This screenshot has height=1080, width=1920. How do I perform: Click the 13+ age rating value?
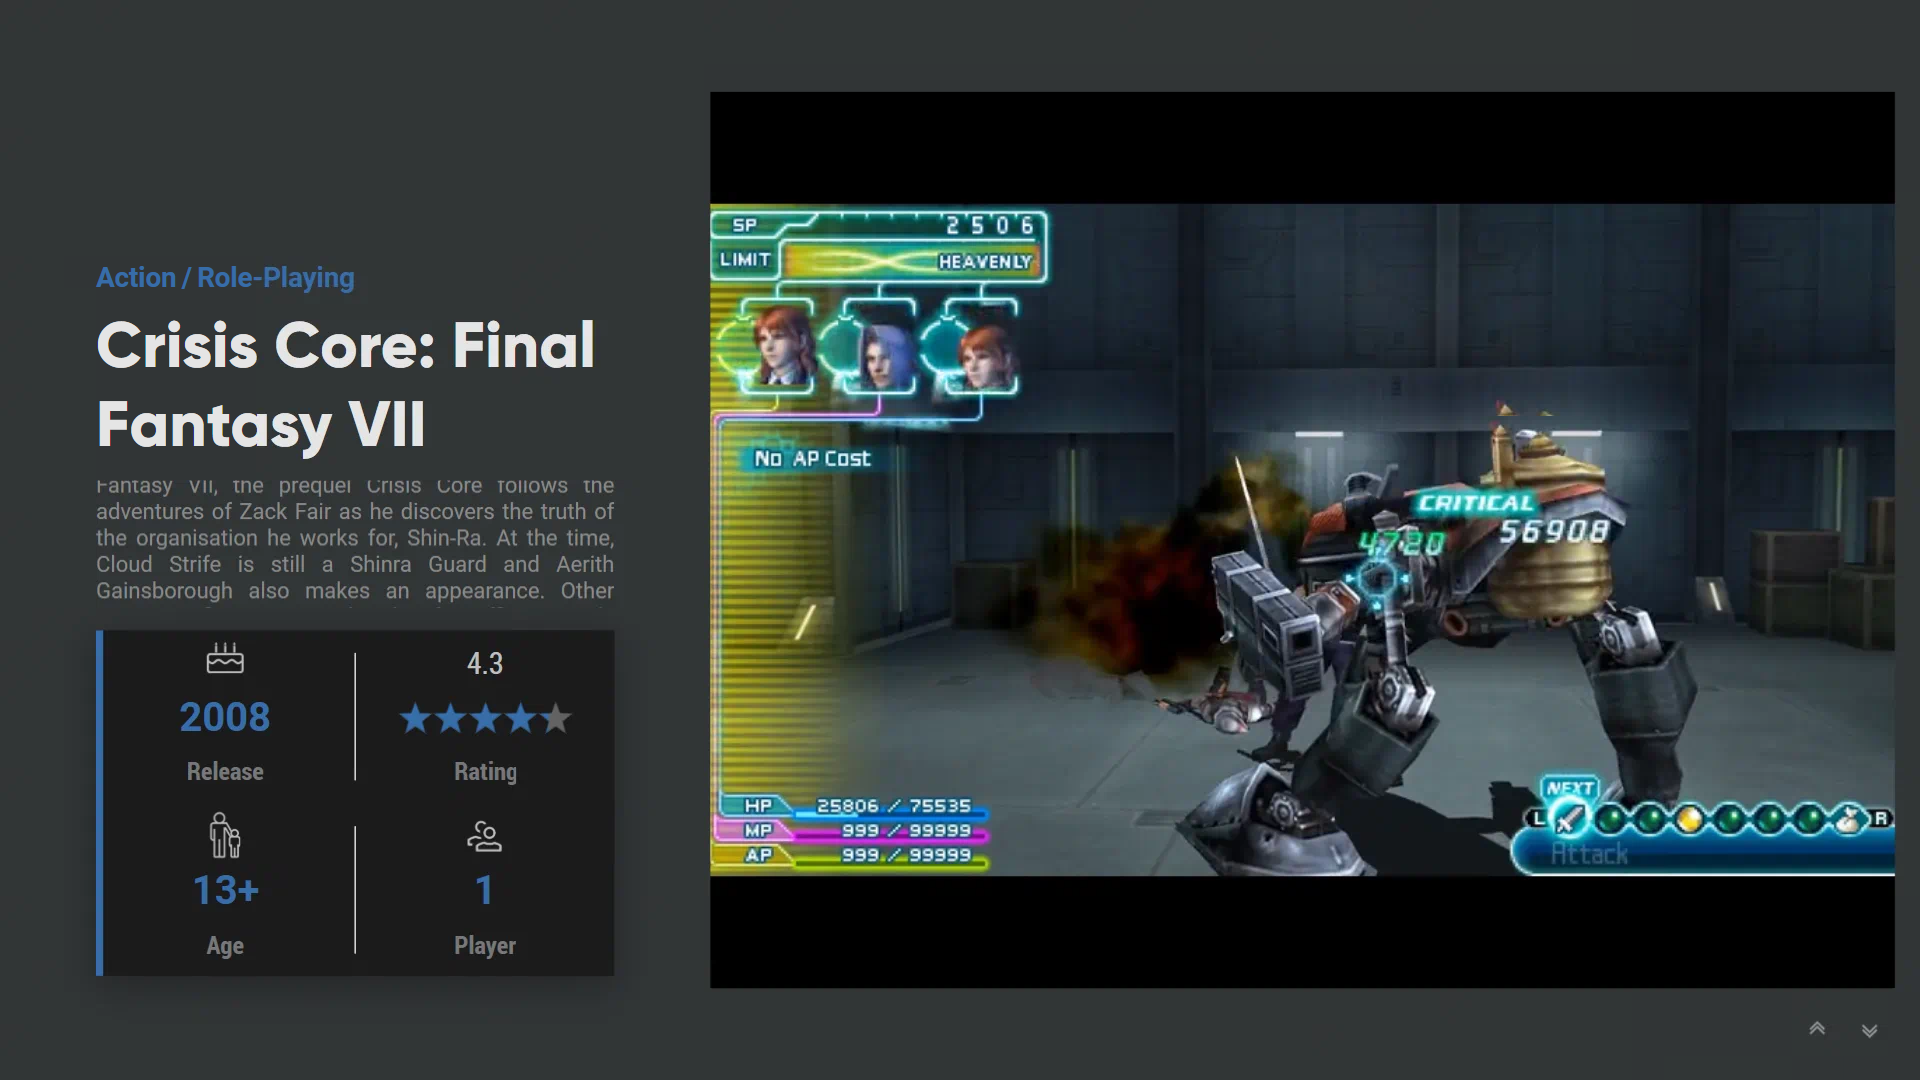click(x=225, y=890)
